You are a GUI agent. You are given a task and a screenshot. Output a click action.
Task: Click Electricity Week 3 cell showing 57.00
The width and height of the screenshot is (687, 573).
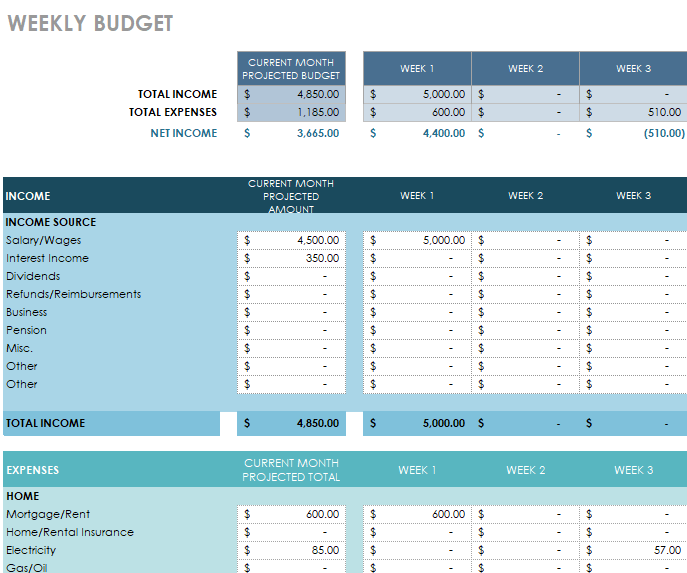(x=634, y=550)
